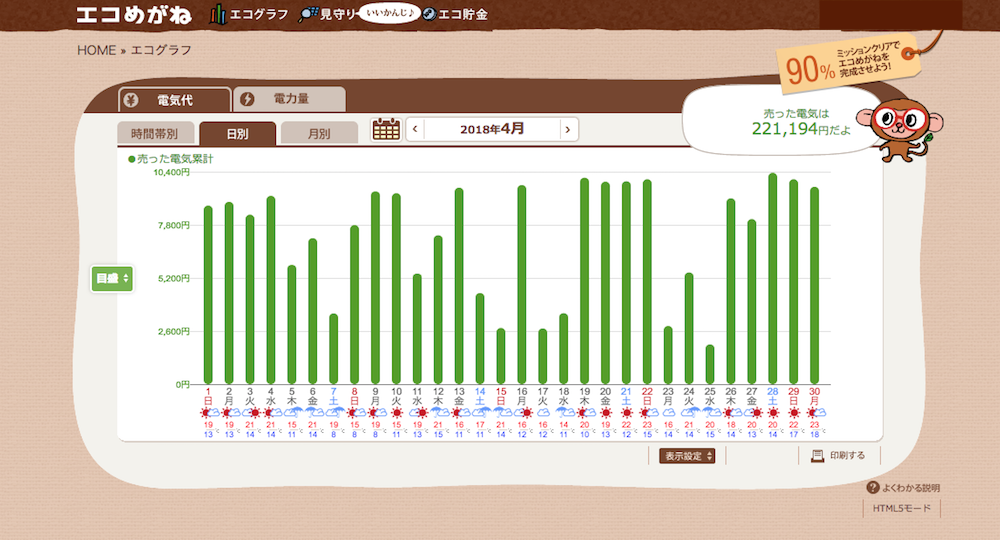Click the green bar for day 19
This screenshot has height=540, width=1000.
coord(584,281)
